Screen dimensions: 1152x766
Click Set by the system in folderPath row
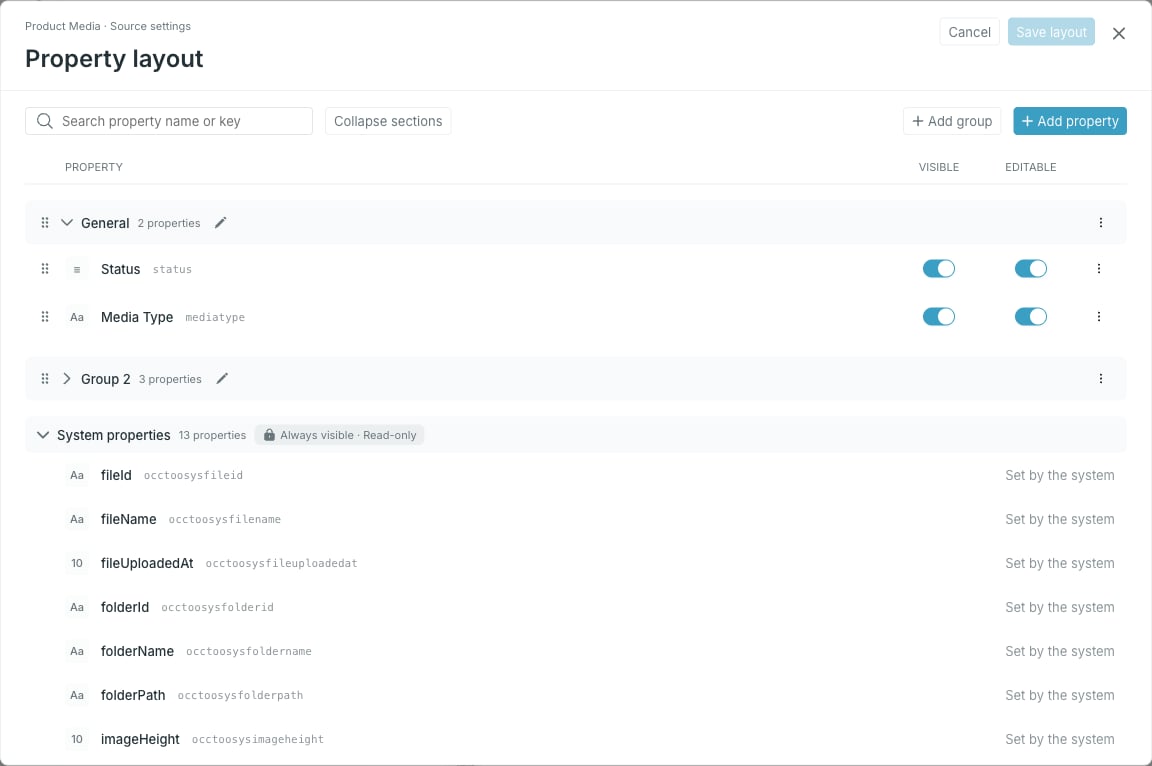click(x=1059, y=695)
